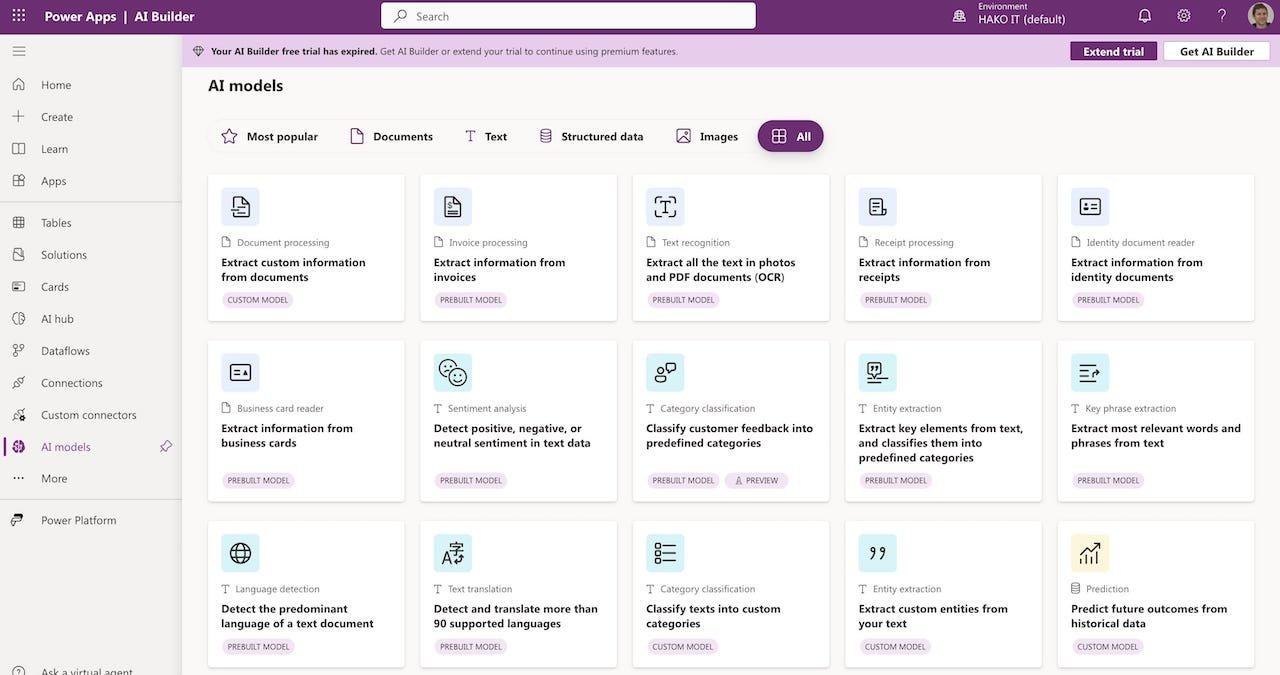Click the Get AI Builder button

coord(1217,51)
